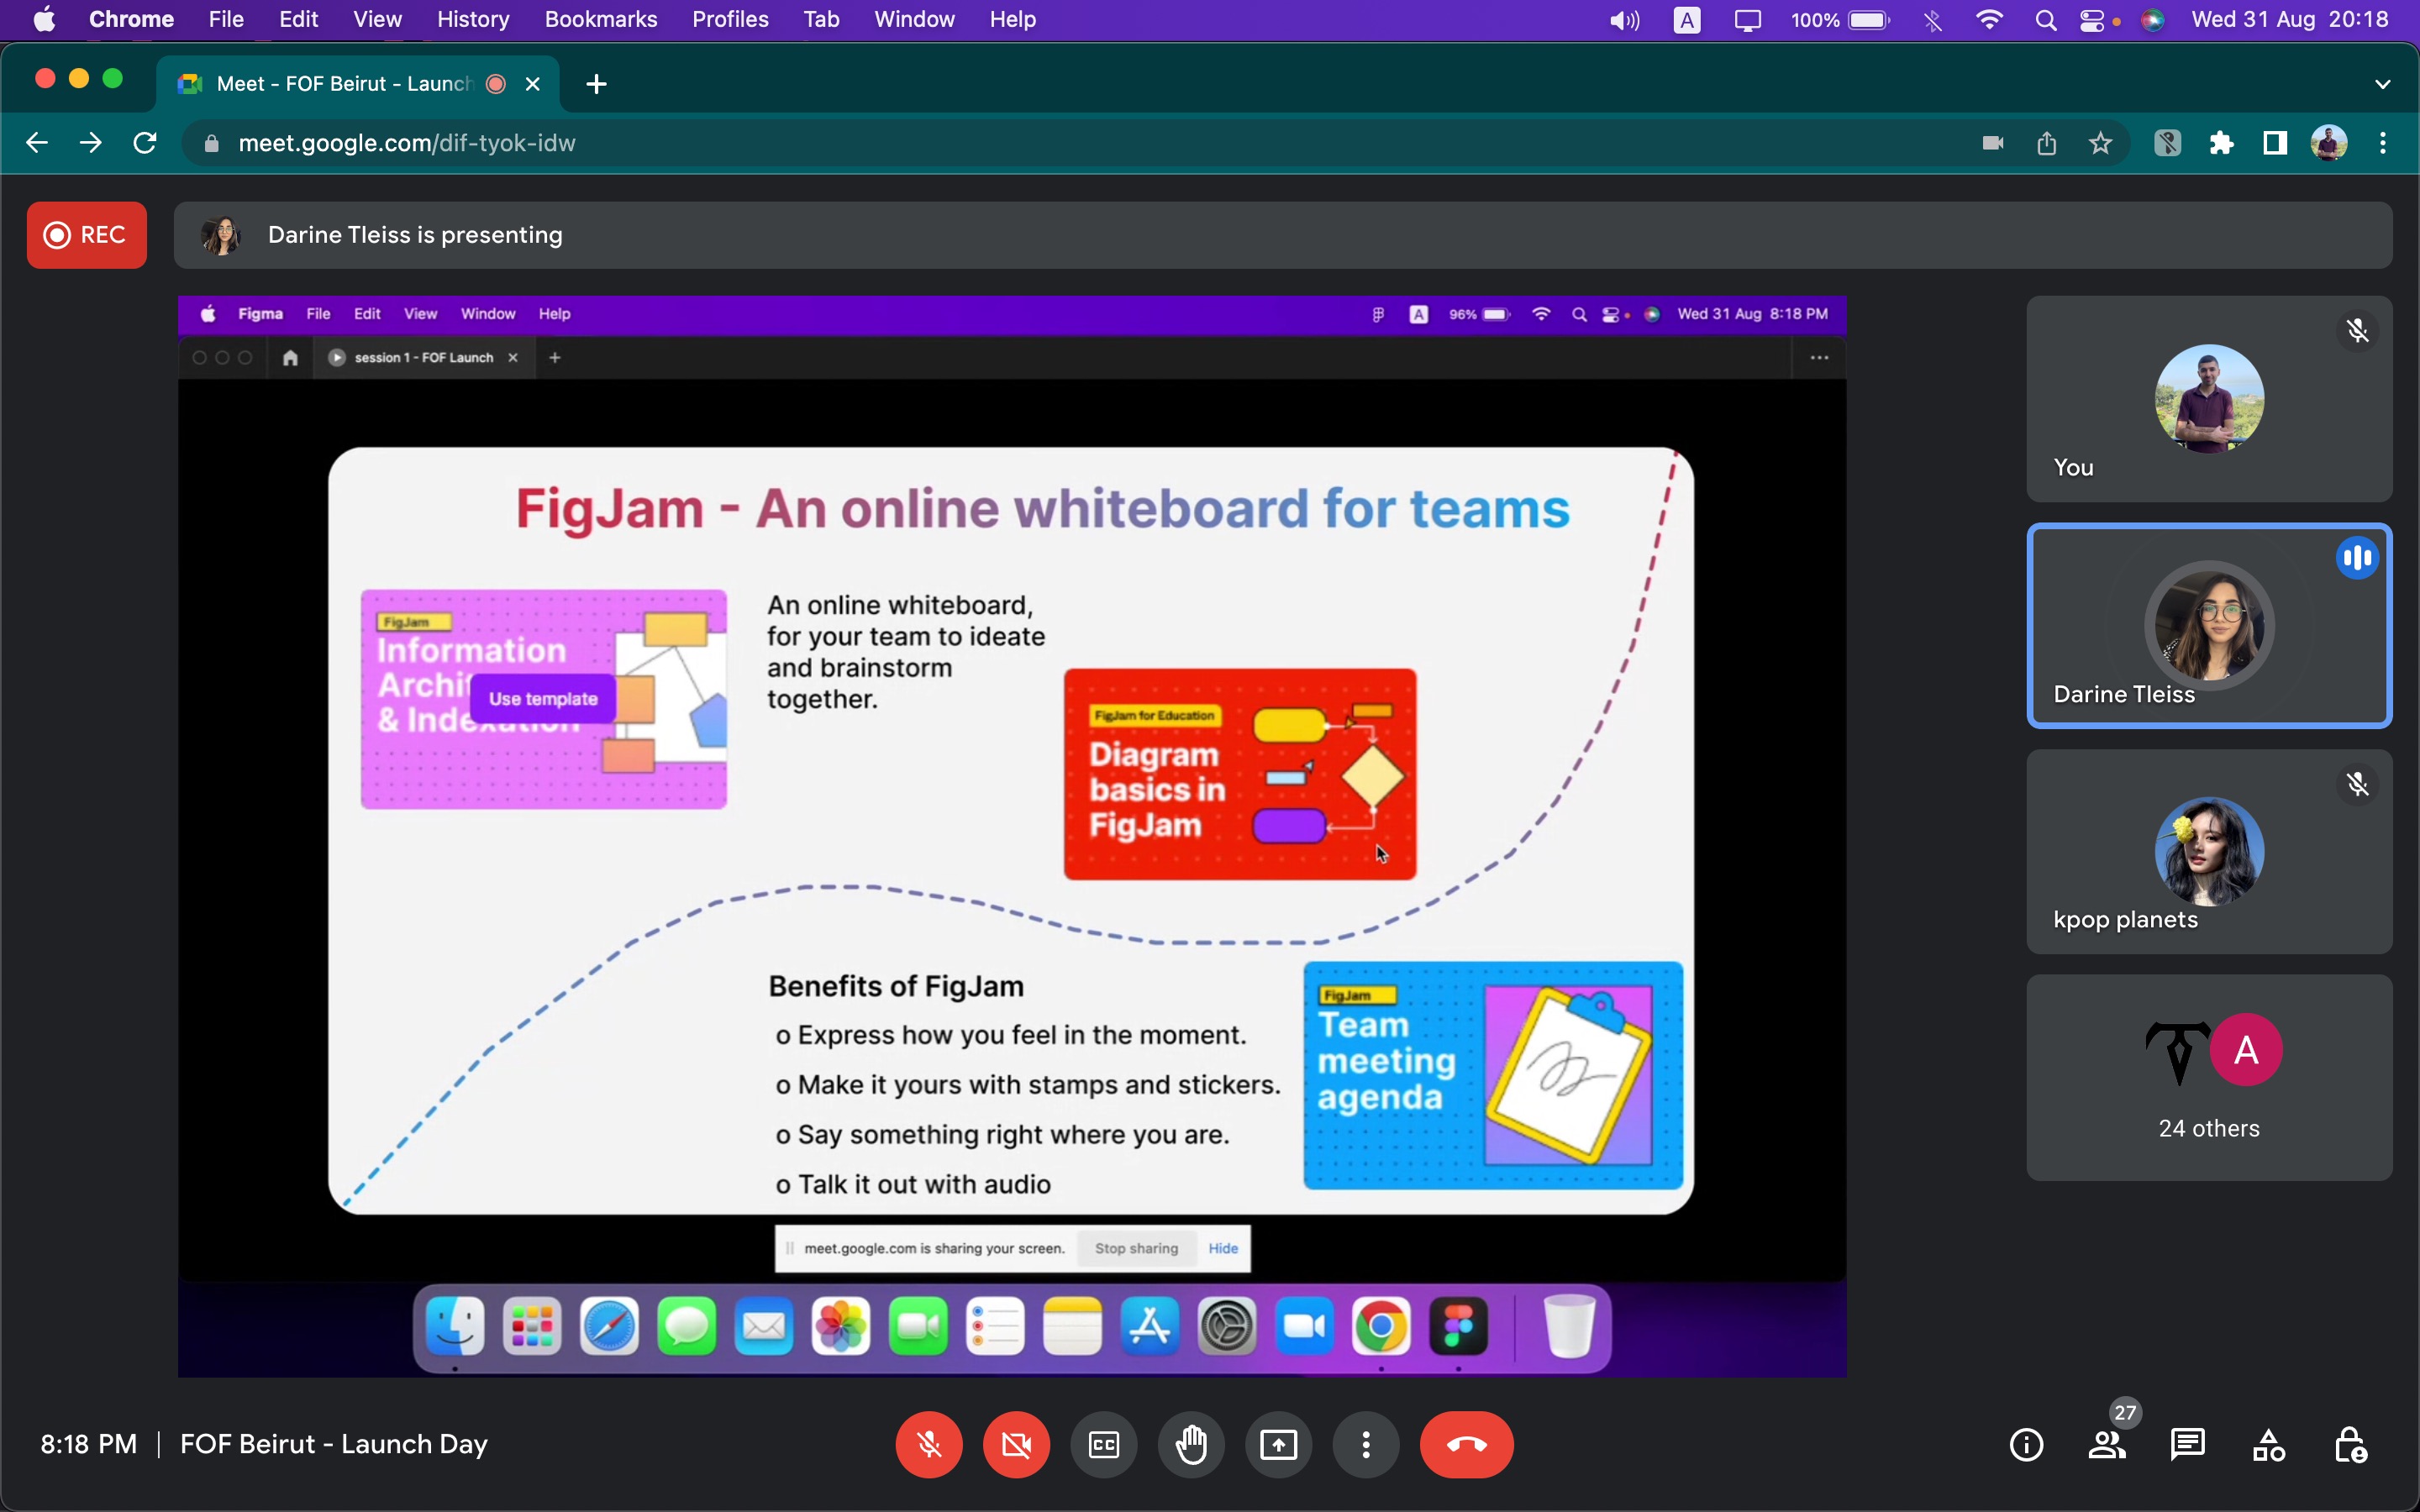Screen dimensions: 2420x1512
Task: Open host controls lock icon
Action: click(2350, 1445)
